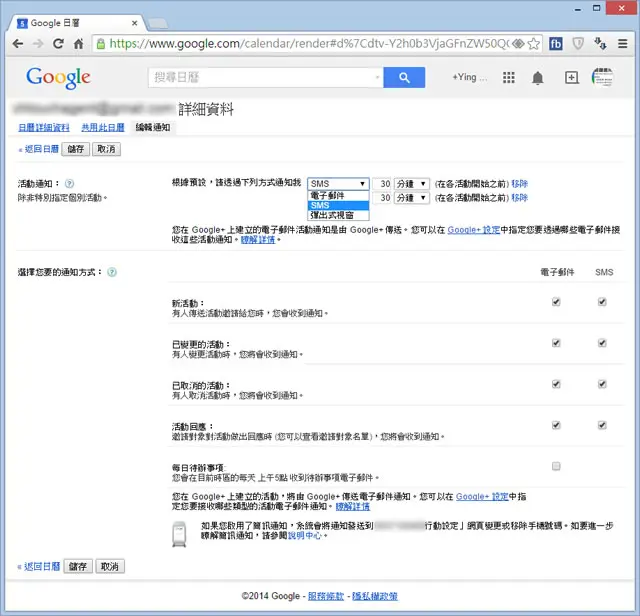
Task: Click the share plus box icon
Action: 571,77
